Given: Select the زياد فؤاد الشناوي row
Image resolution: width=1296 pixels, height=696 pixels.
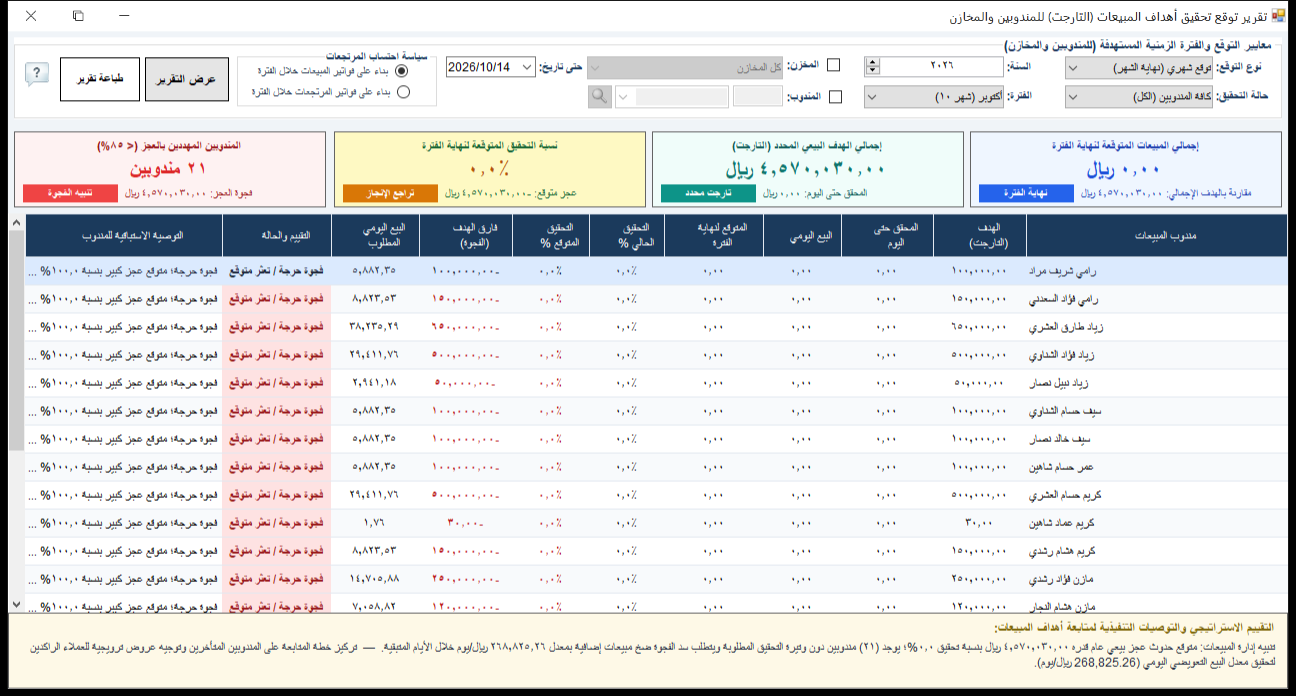Looking at the screenshot, I should coord(656,355).
